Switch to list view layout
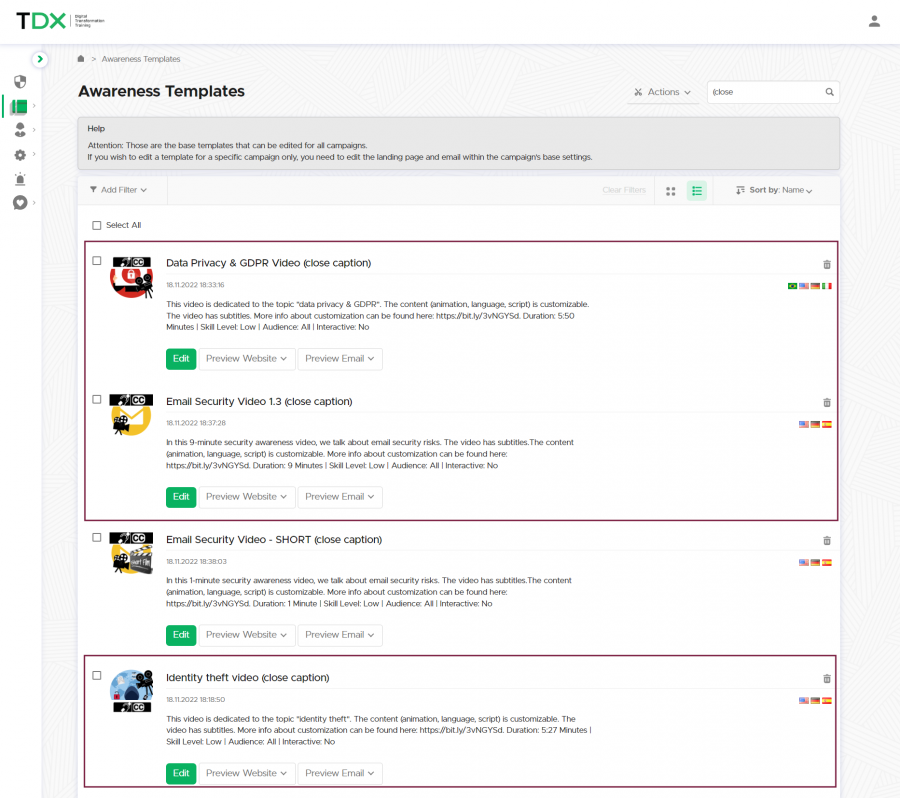Viewport: 900px width, 798px height. (x=697, y=190)
